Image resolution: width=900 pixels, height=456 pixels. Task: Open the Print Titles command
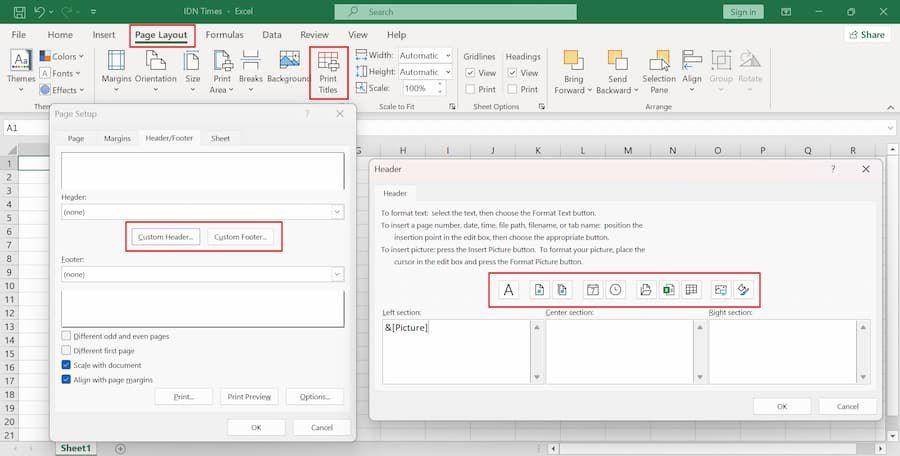click(x=328, y=73)
